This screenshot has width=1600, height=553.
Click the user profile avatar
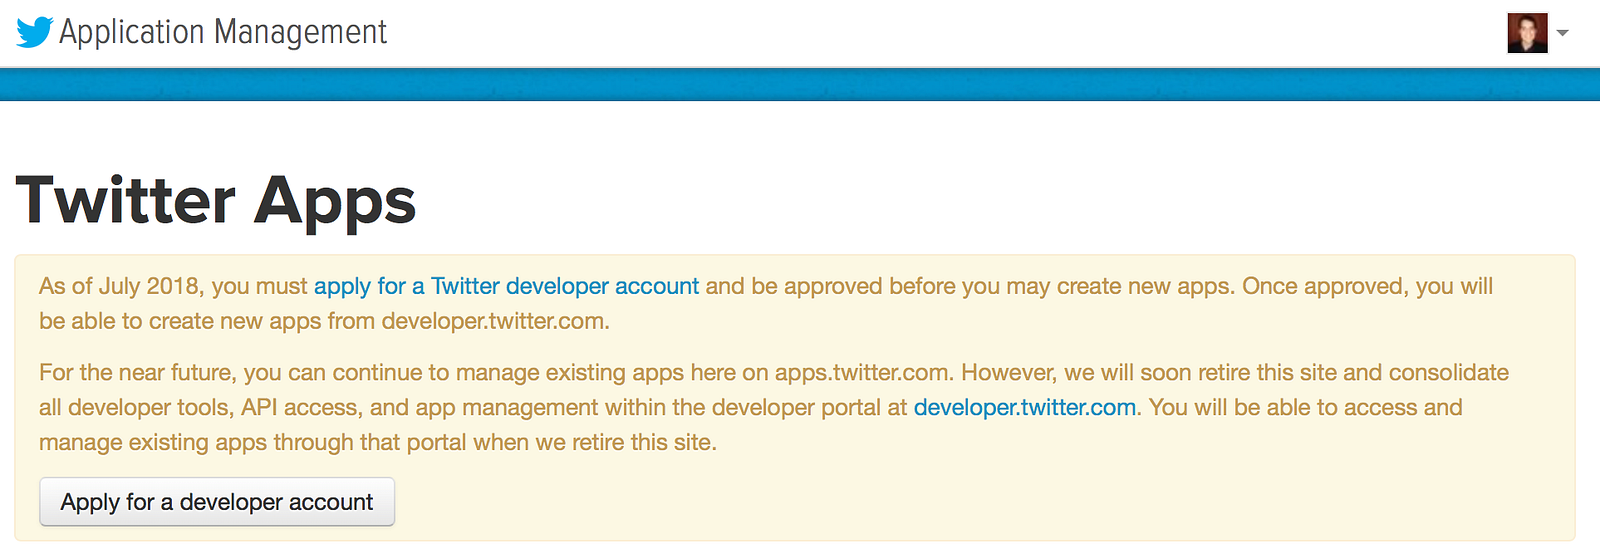click(1527, 33)
